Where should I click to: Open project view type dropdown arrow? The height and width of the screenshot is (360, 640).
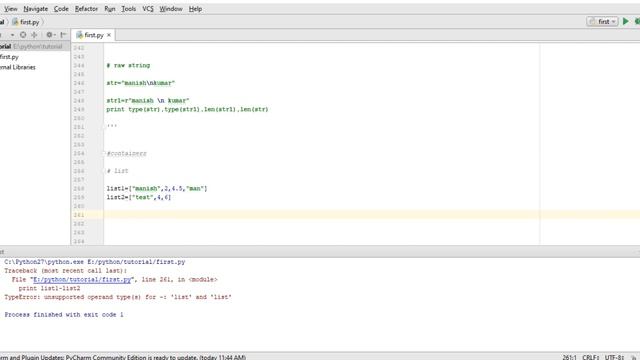click(13, 35)
